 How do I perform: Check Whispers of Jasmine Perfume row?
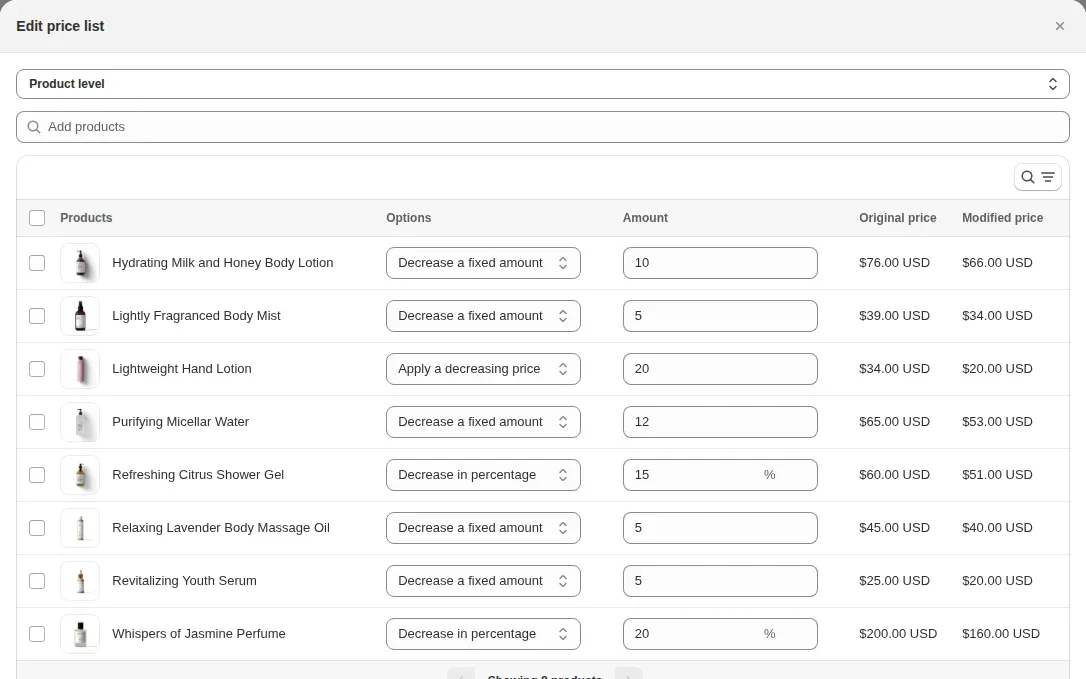click(x=37, y=634)
